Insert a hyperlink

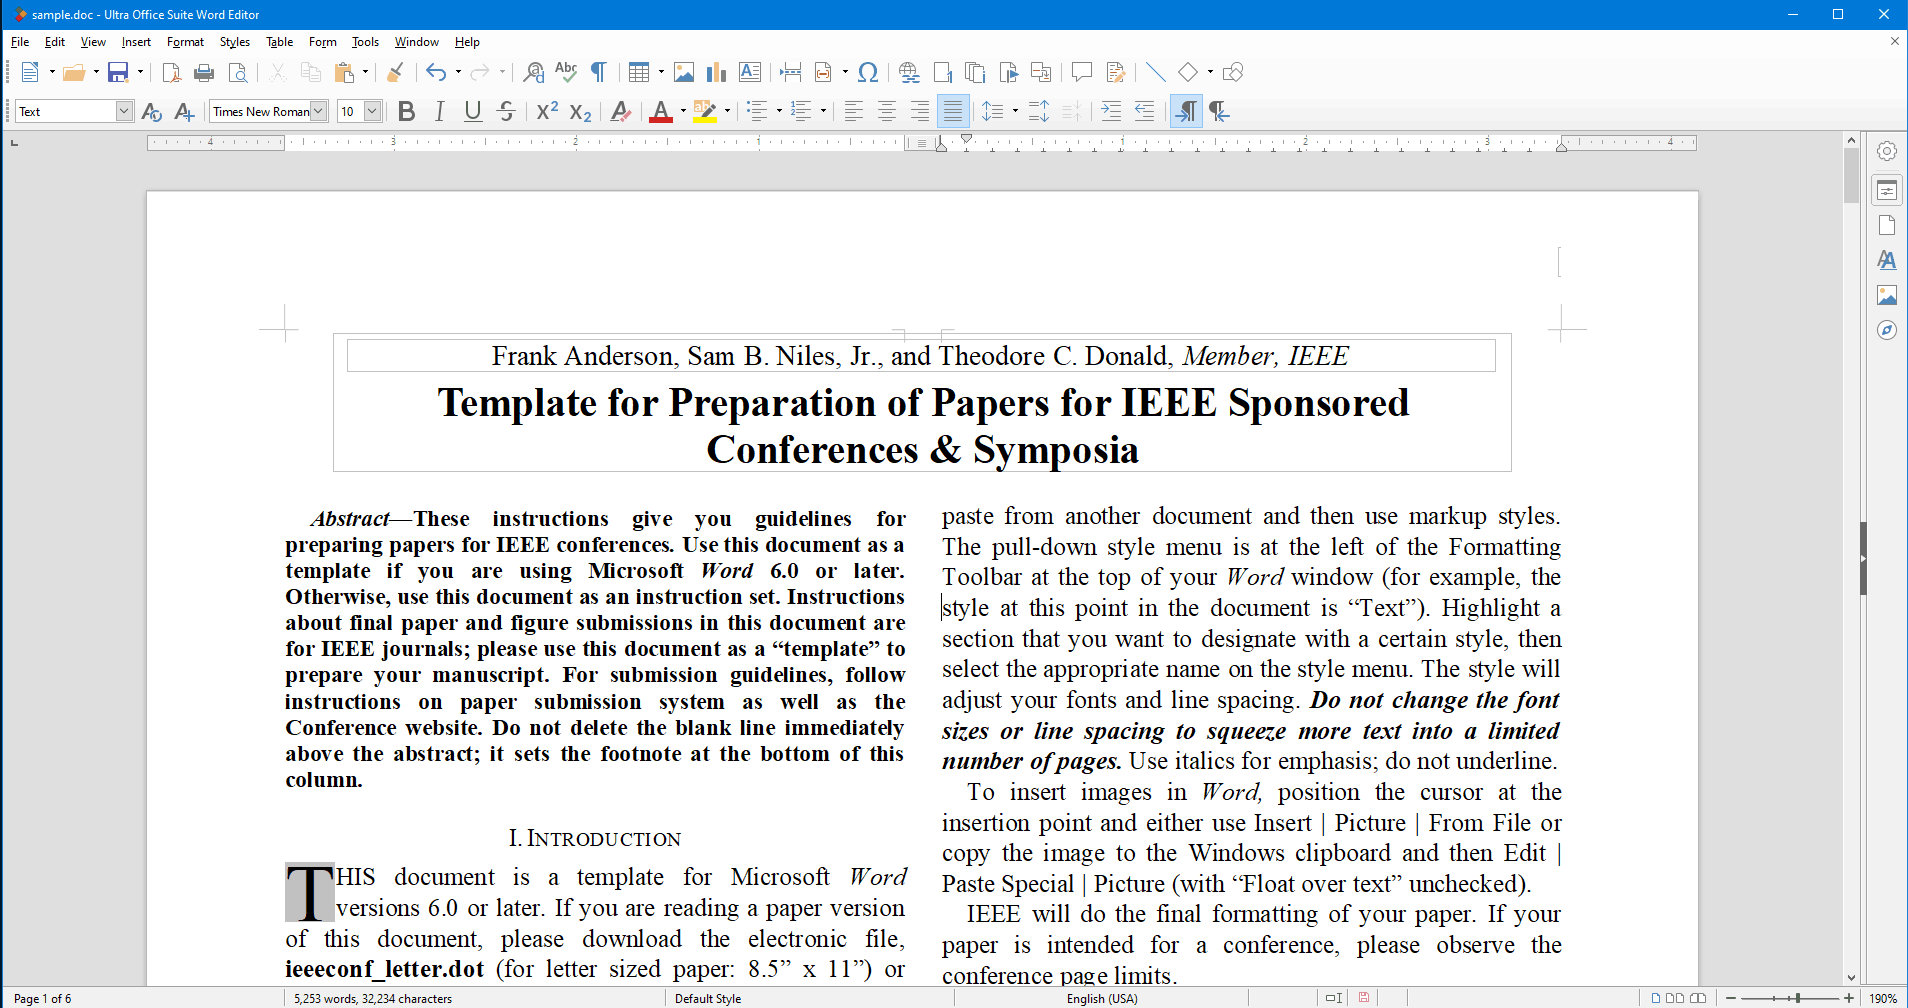point(909,72)
